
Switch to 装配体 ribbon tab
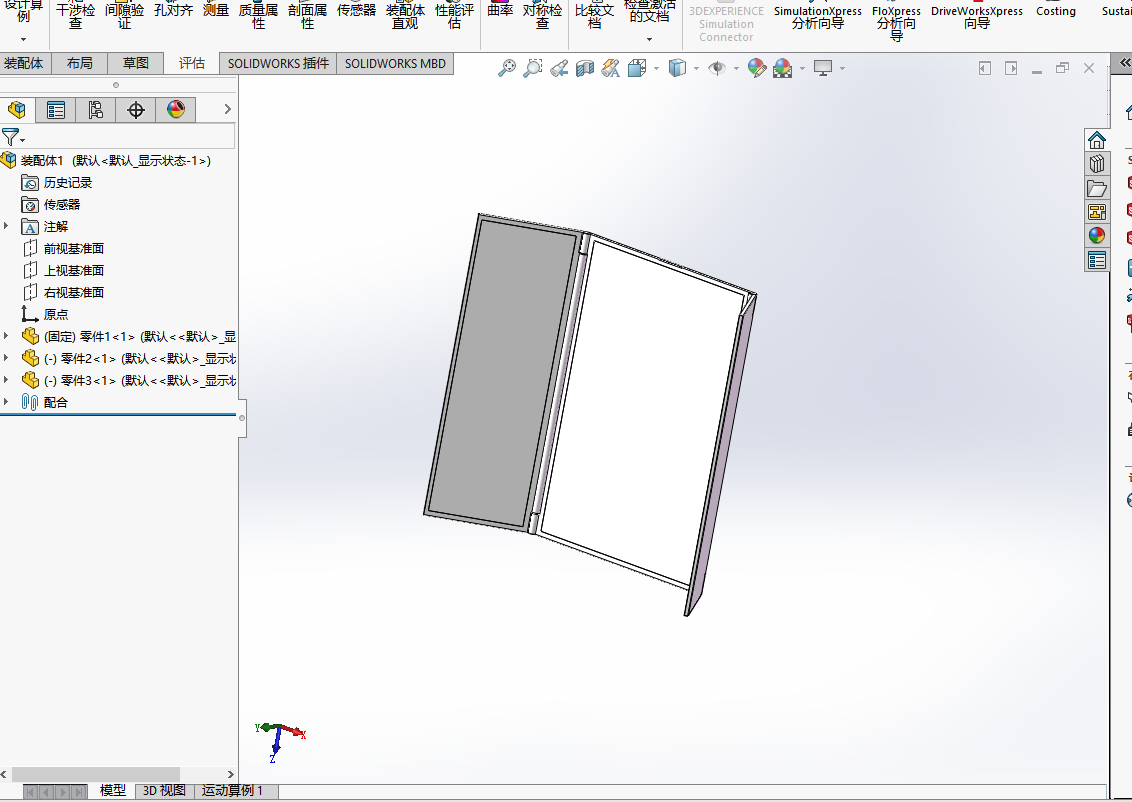pos(24,64)
